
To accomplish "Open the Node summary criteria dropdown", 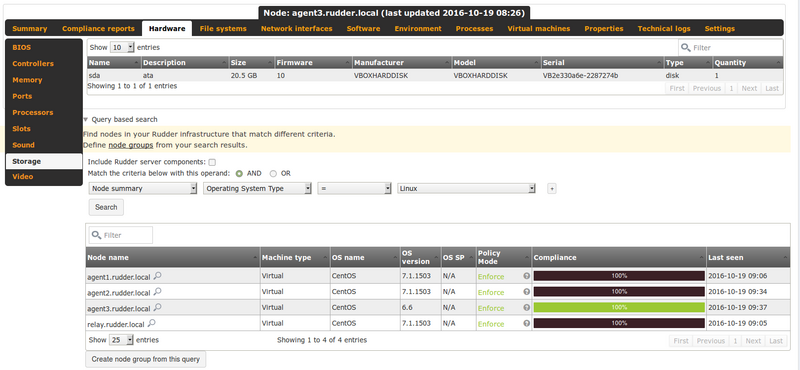I will coord(143,188).
